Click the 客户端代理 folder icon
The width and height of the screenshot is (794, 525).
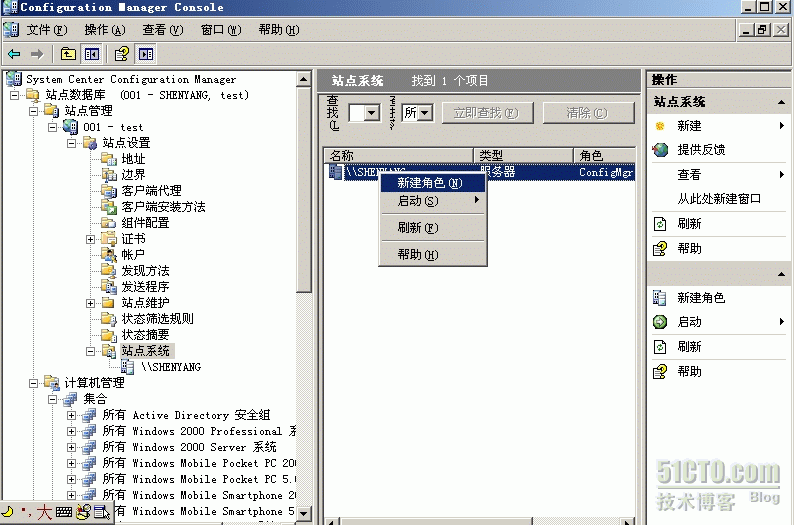(x=109, y=191)
